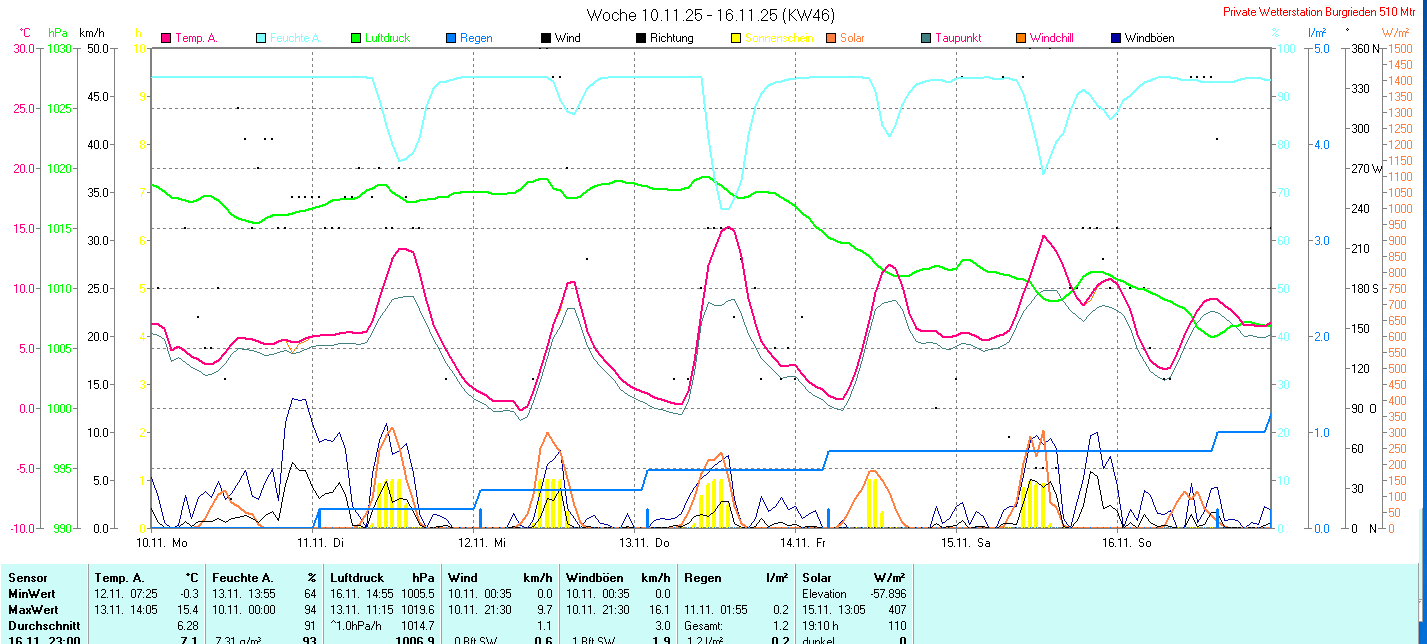This screenshot has width=1427, height=644.
Task: Select the Richtung legend label
Action: pyautogui.click(x=671, y=38)
